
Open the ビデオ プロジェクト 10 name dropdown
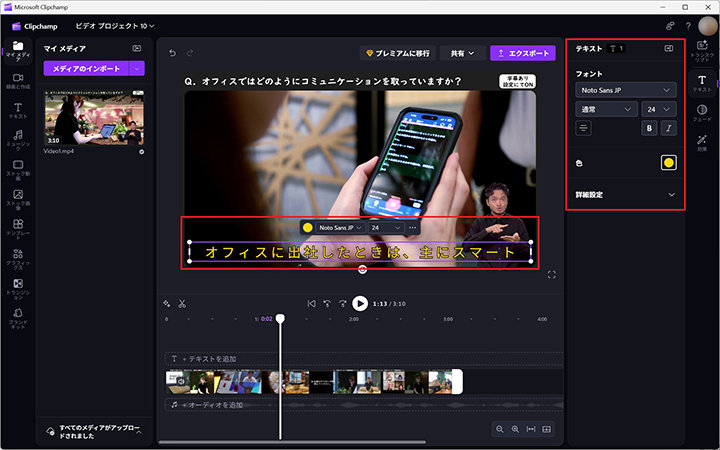[x=115, y=26]
